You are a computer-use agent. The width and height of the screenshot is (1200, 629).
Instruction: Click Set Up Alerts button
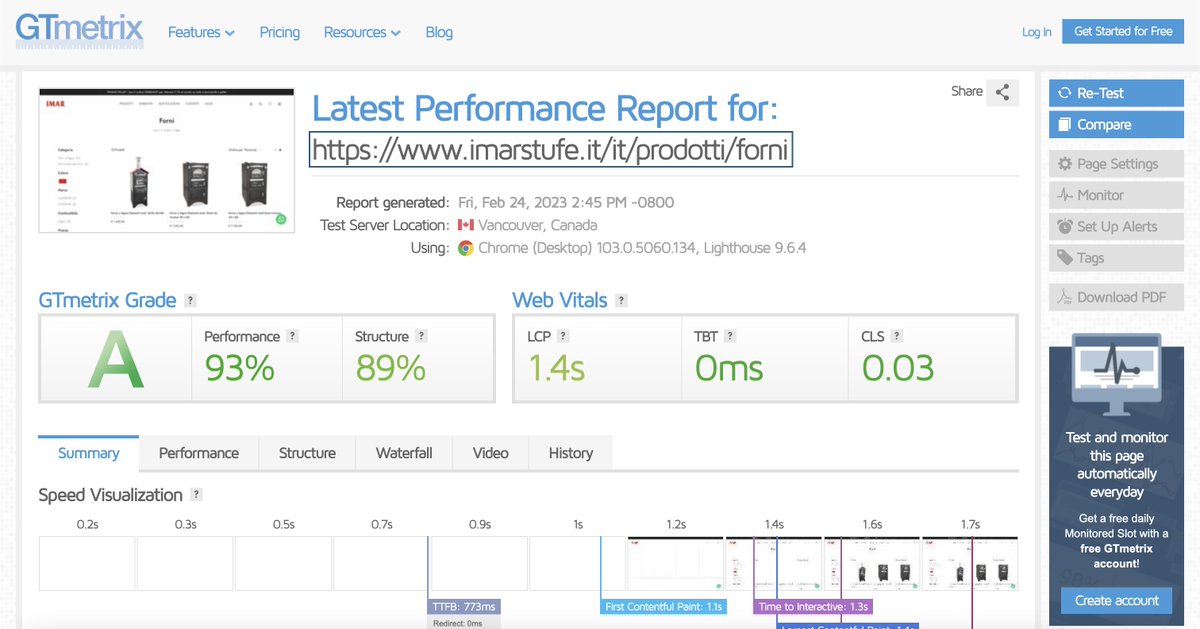(1116, 227)
